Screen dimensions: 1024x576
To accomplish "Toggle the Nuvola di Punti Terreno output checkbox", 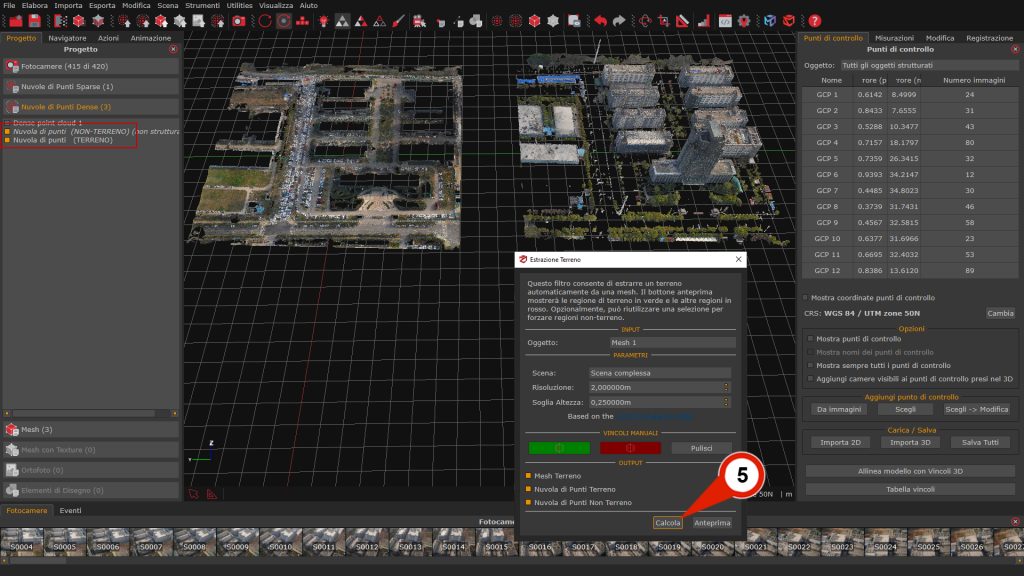I will point(528,489).
